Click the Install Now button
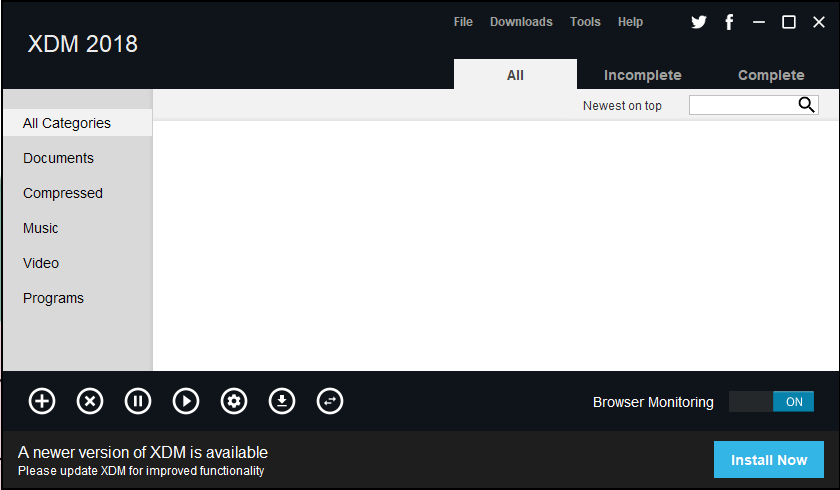The height and width of the screenshot is (490, 840). click(x=769, y=459)
